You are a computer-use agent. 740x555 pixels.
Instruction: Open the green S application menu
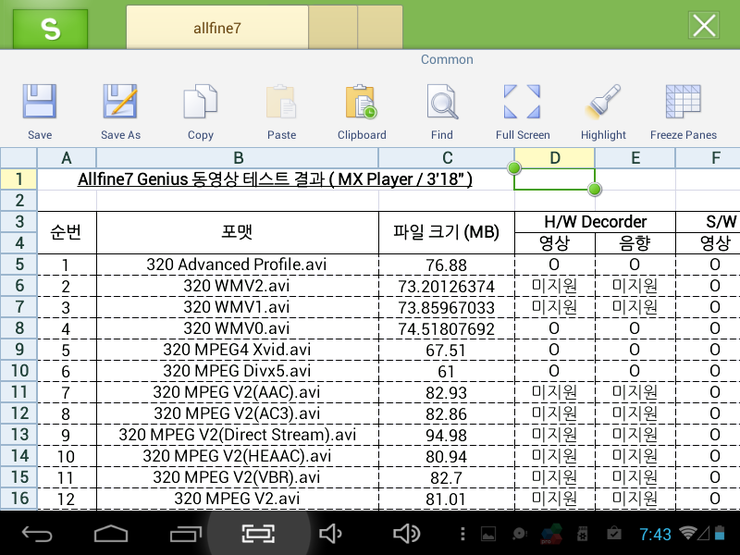point(50,29)
